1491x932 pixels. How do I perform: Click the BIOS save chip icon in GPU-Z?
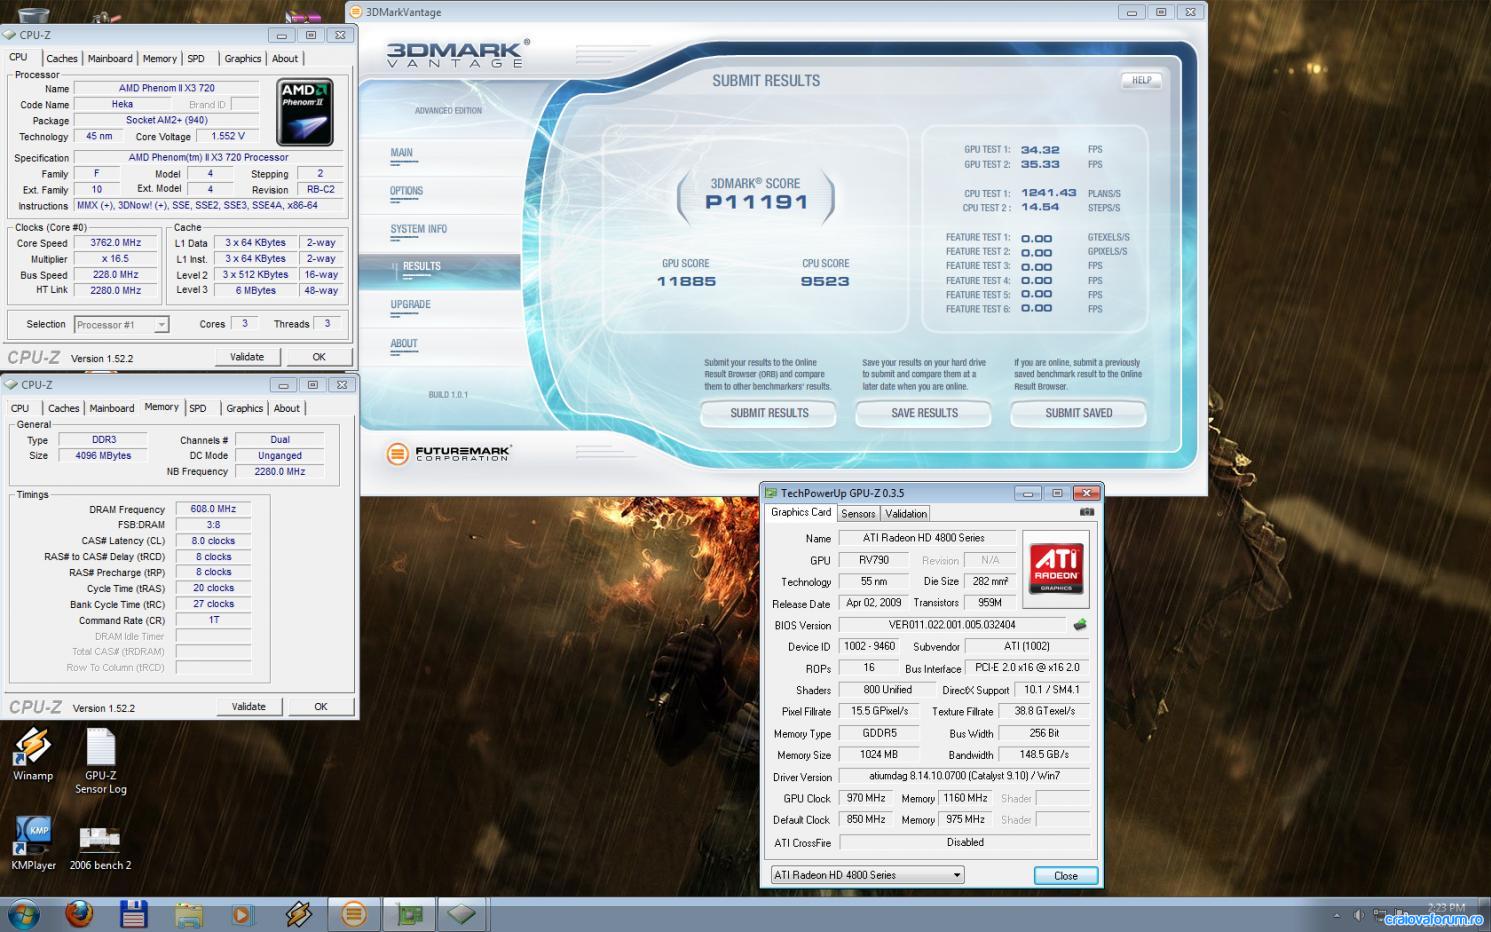click(x=1080, y=625)
